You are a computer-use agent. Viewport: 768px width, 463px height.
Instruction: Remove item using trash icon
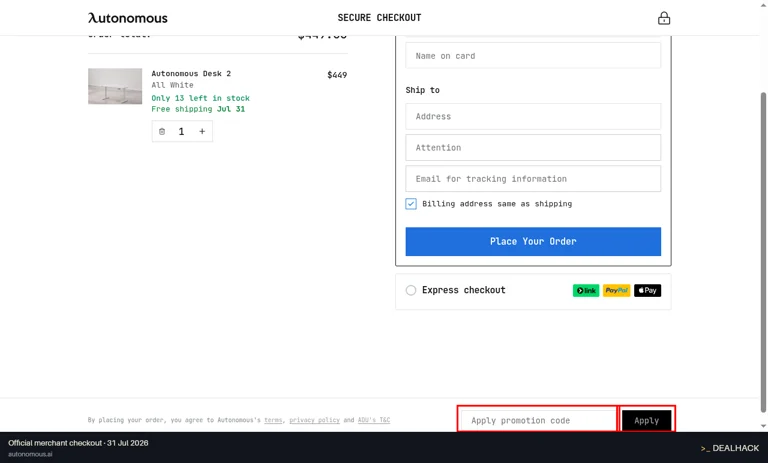pyautogui.click(x=162, y=131)
